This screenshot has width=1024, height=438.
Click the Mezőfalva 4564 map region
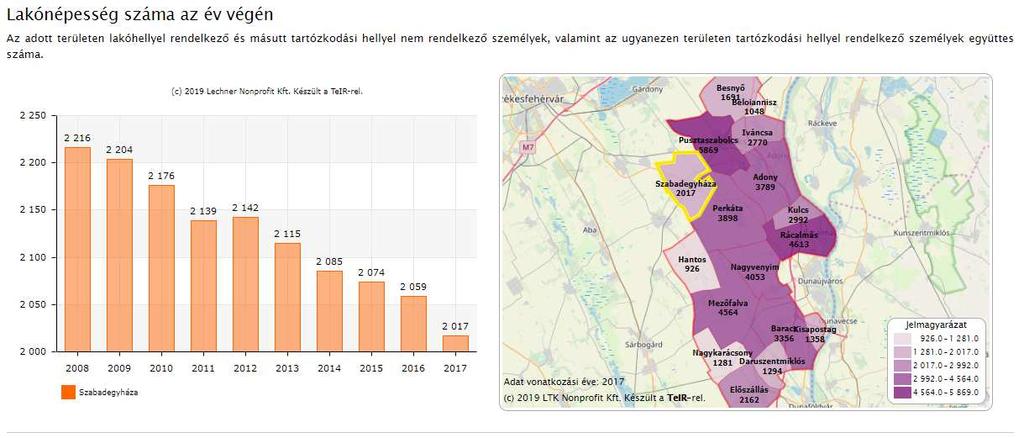coord(728,307)
